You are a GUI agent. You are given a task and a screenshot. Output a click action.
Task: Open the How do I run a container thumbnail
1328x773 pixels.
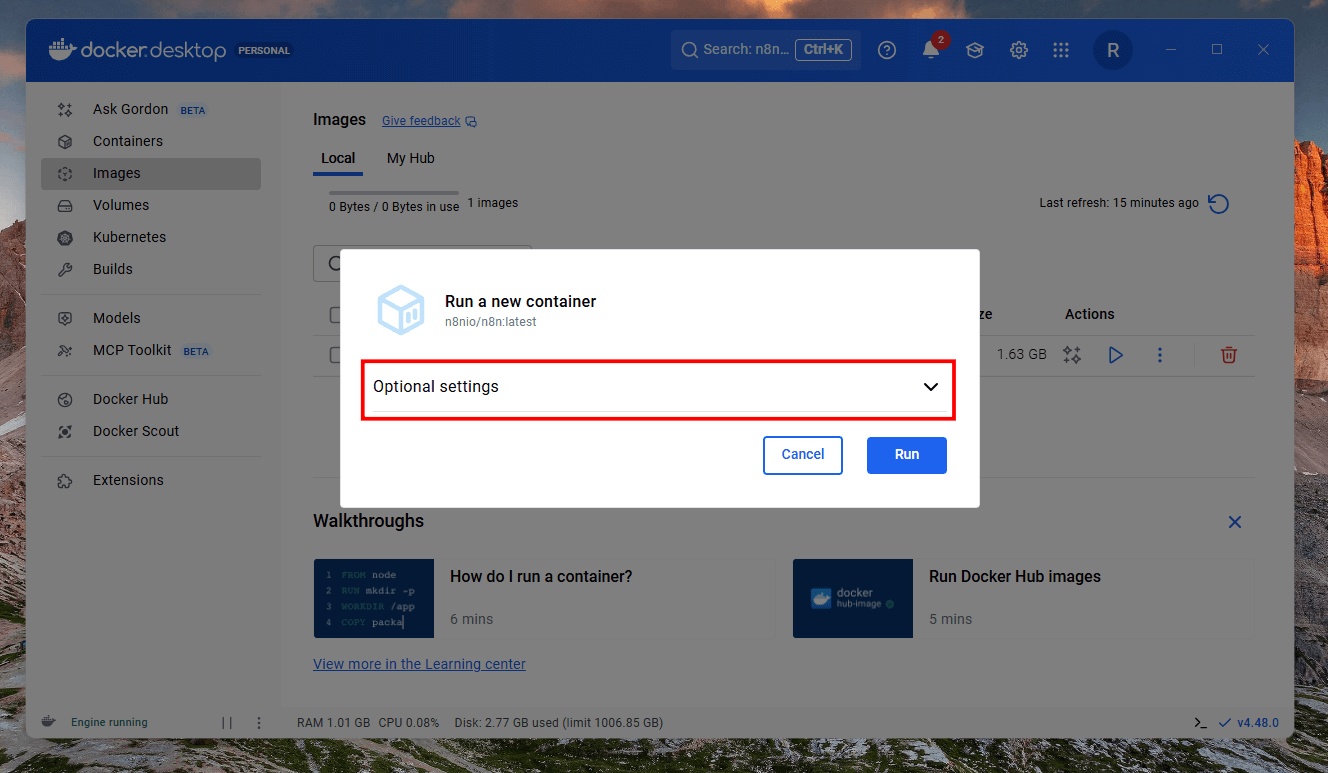(x=374, y=598)
